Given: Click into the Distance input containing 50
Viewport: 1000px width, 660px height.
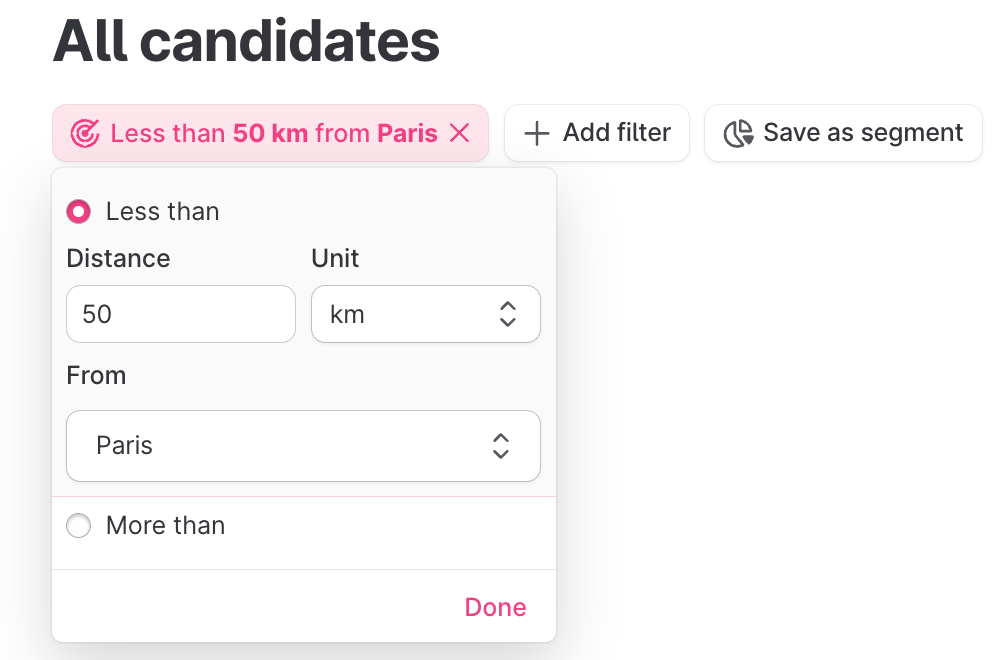Looking at the screenshot, I should [180, 314].
